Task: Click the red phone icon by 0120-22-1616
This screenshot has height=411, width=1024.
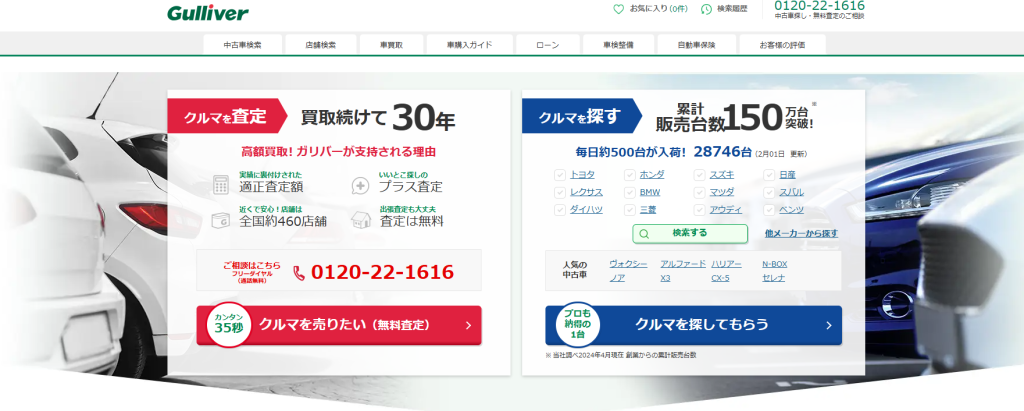Action: click(x=299, y=272)
